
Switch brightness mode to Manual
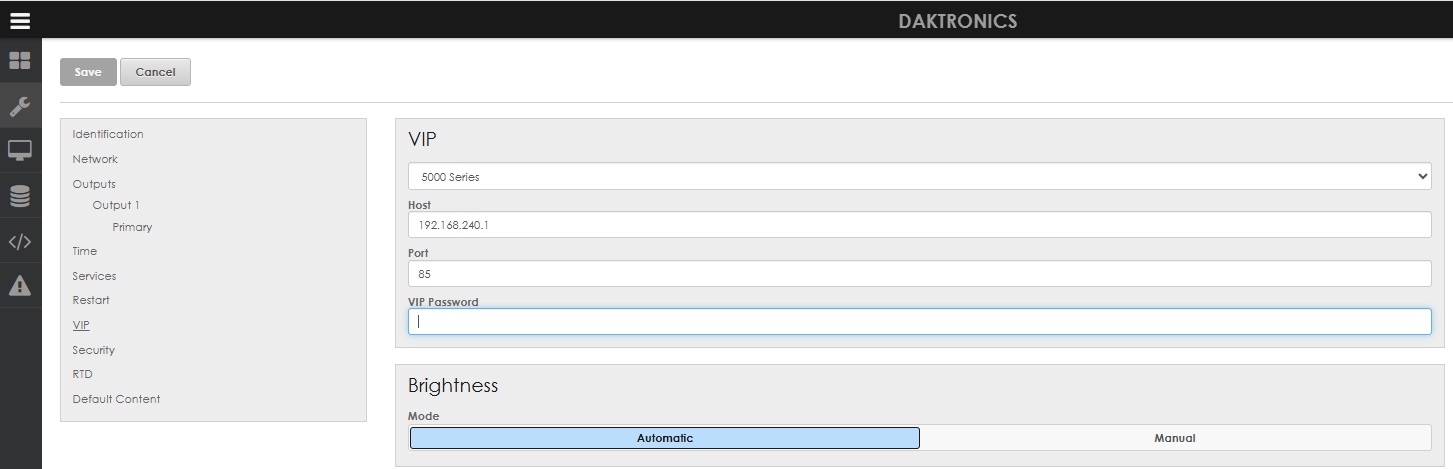[1174, 438]
